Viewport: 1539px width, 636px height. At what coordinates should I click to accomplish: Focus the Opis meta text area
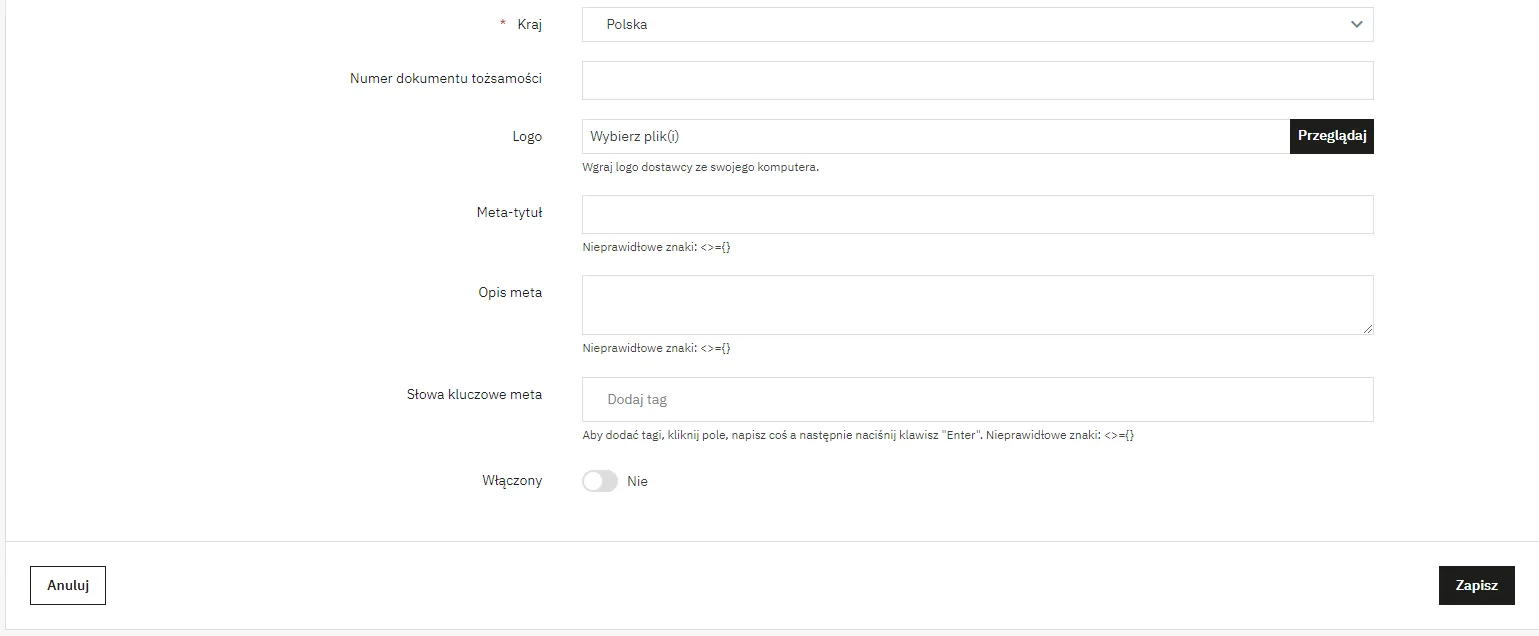(x=977, y=304)
